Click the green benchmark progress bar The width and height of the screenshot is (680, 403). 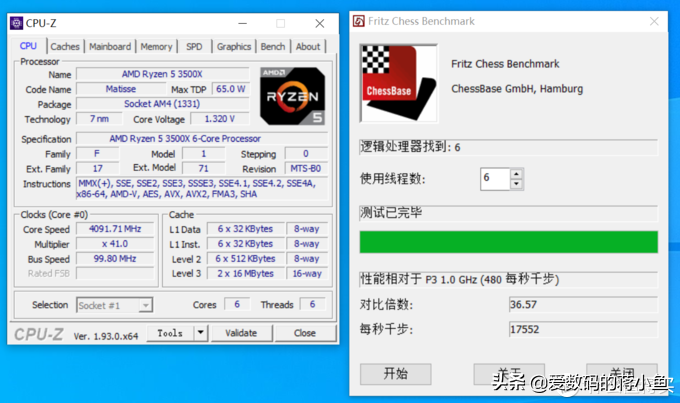508,242
